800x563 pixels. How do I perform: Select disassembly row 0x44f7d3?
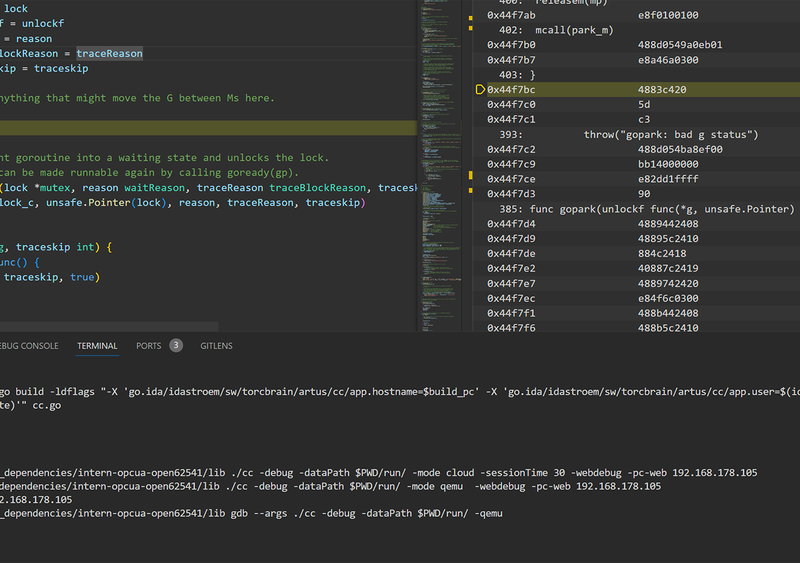point(636,193)
